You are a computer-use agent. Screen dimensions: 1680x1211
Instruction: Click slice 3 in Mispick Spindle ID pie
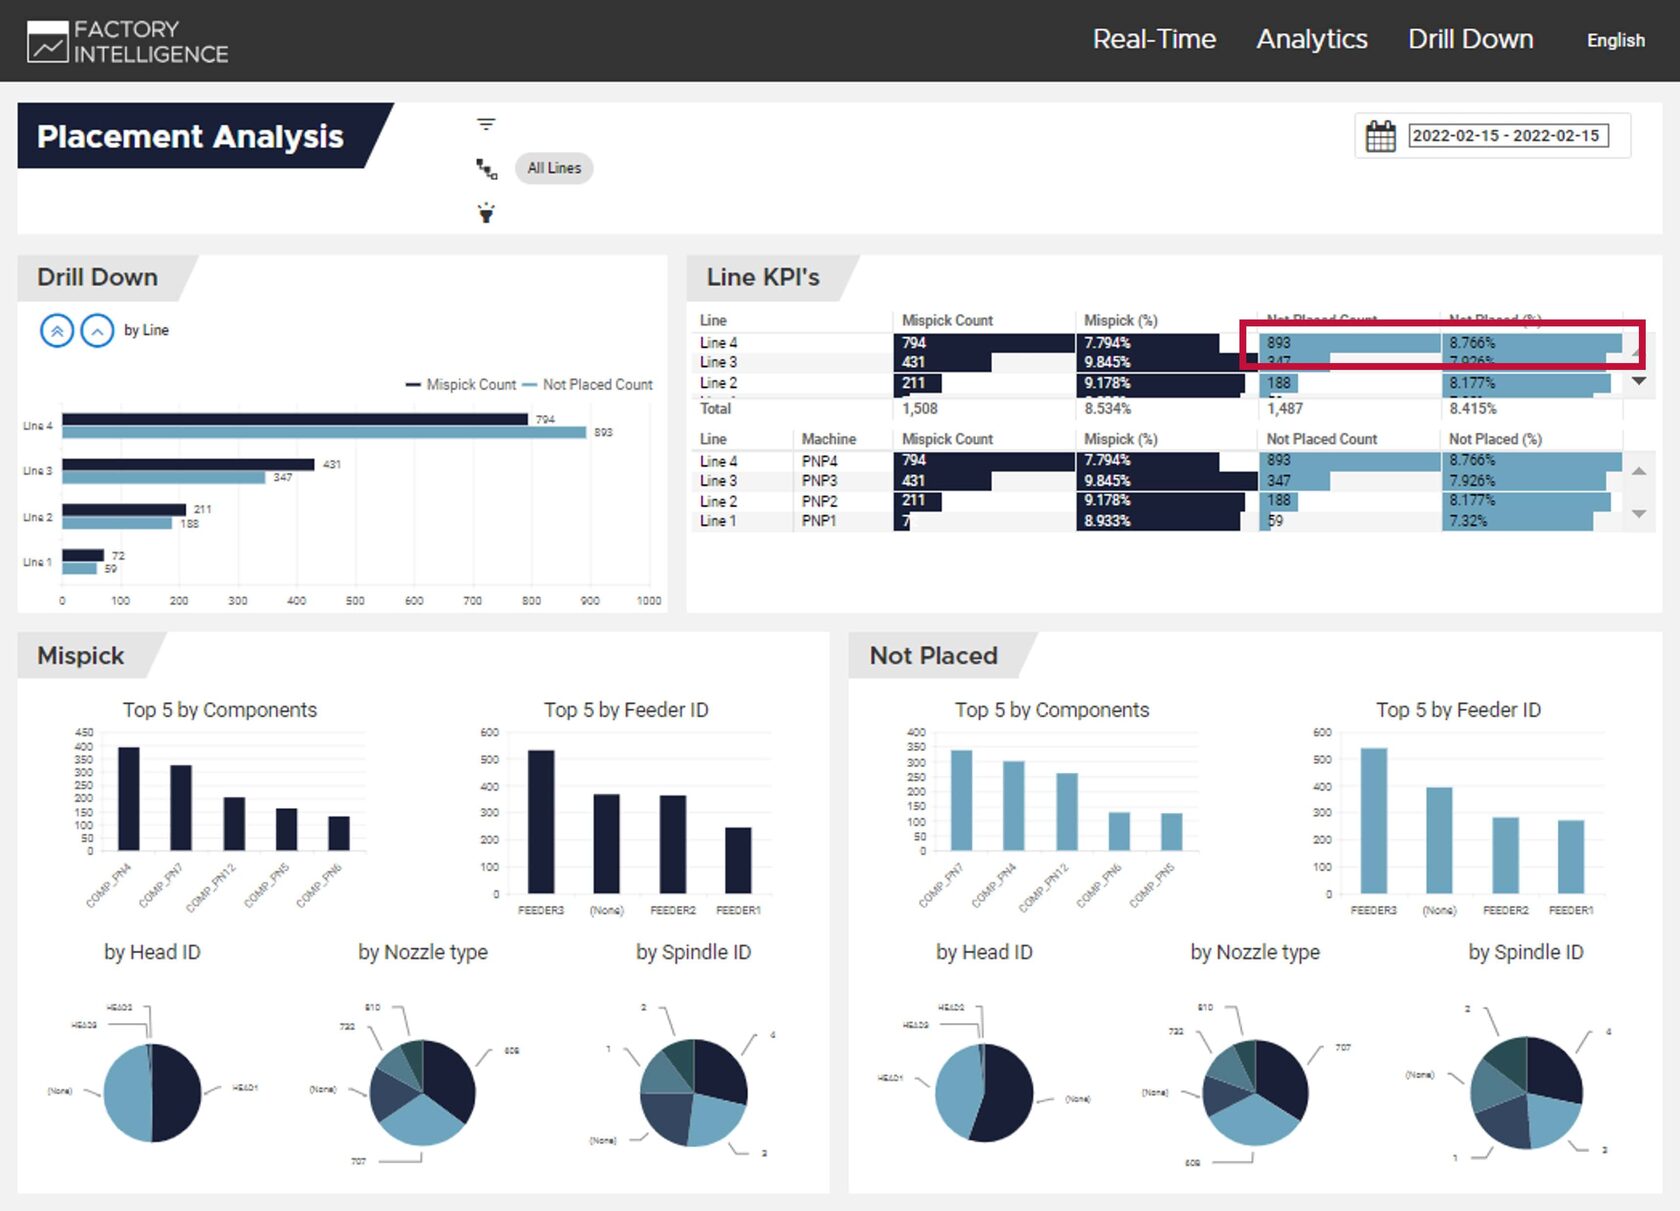click(x=718, y=1118)
